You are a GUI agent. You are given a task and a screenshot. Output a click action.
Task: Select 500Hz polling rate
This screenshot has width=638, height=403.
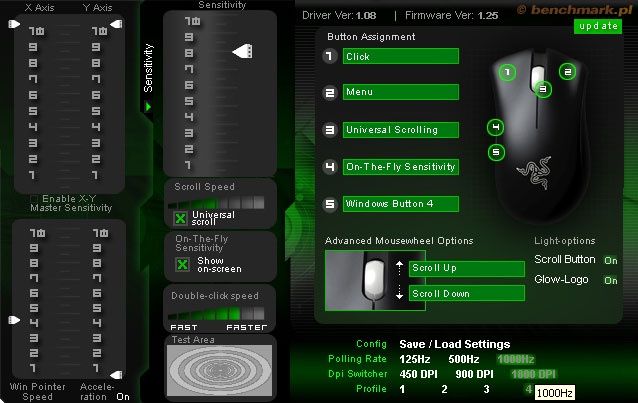coord(463,359)
